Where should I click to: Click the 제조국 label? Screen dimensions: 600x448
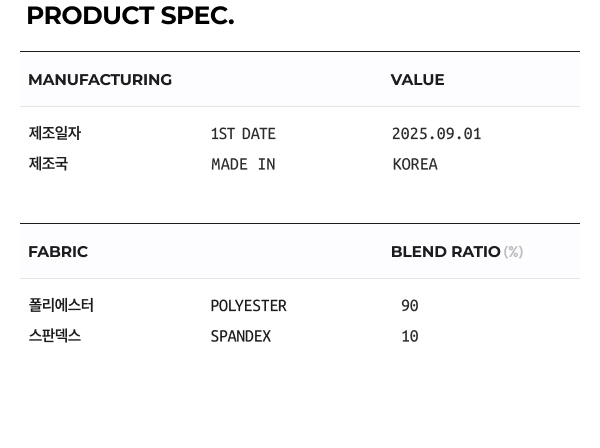48,164
